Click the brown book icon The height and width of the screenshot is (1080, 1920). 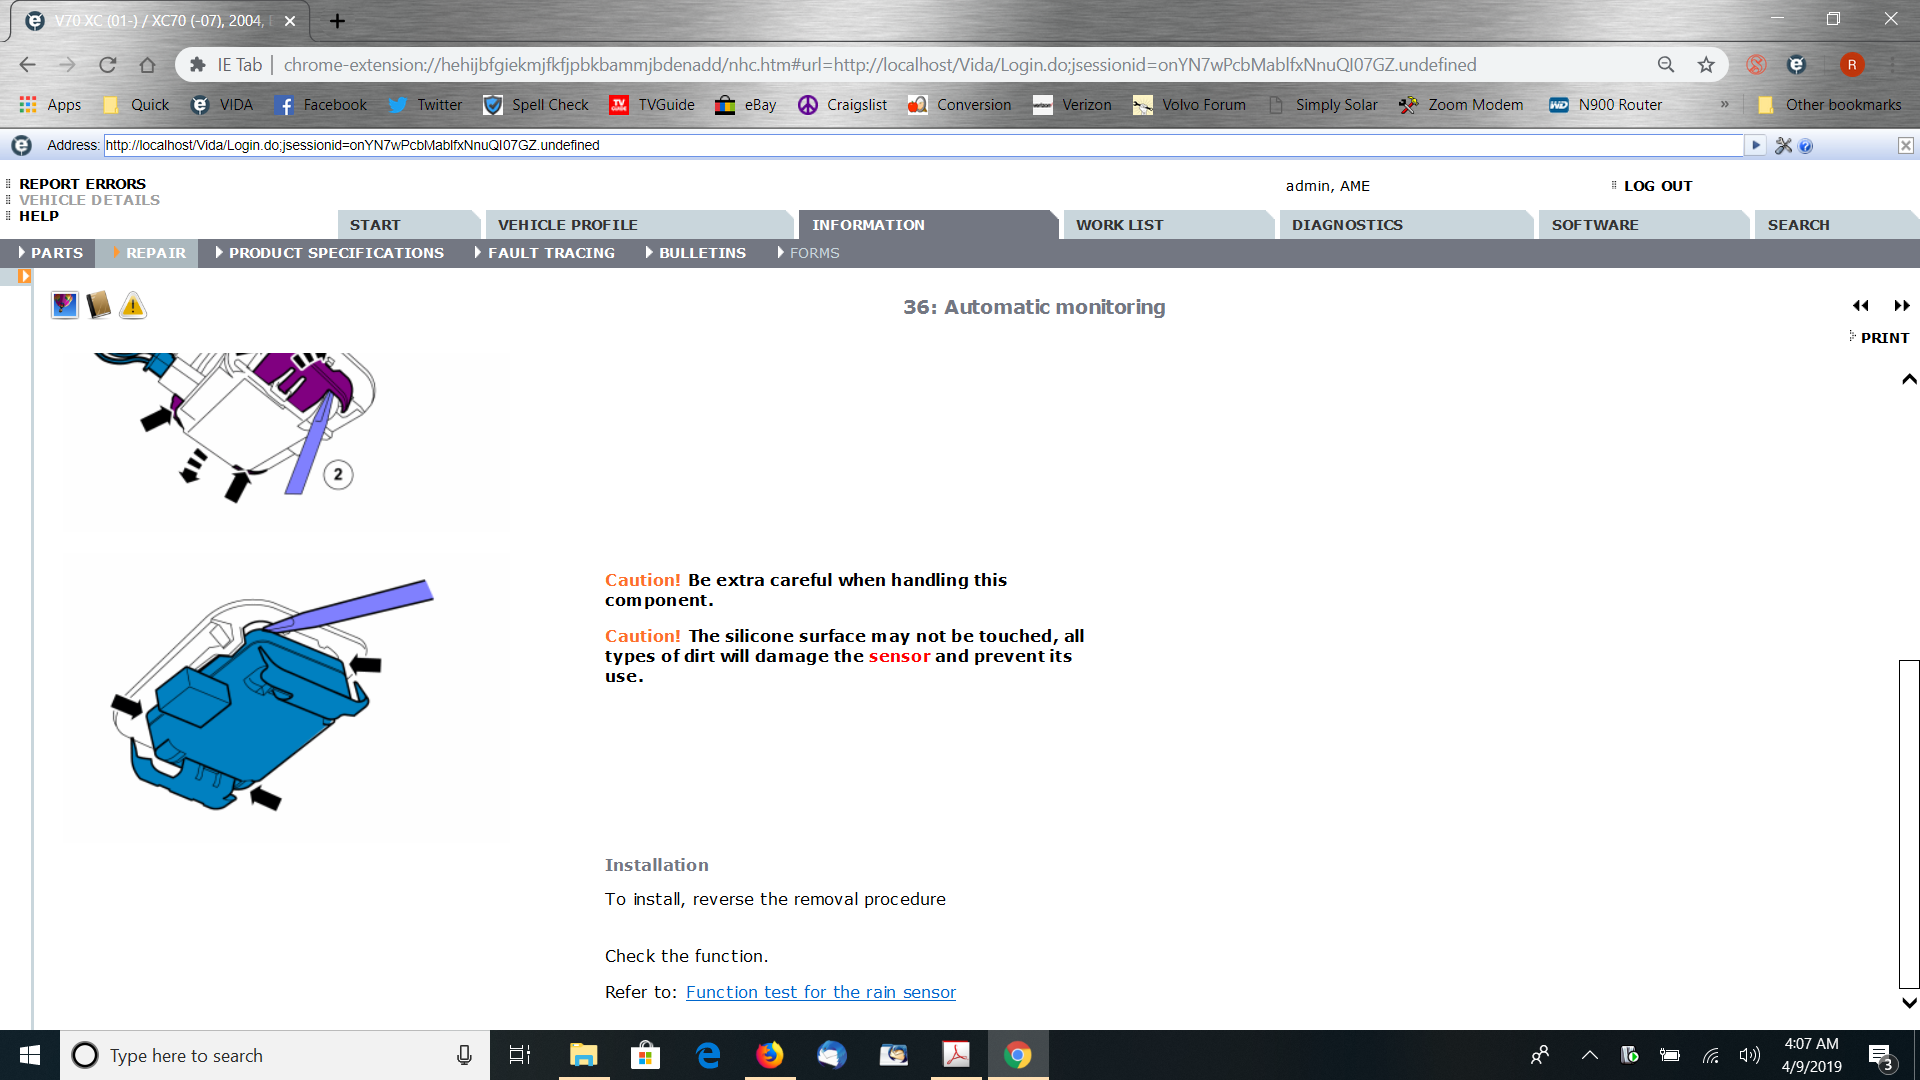pyautogui.click(x=98, y=305)
